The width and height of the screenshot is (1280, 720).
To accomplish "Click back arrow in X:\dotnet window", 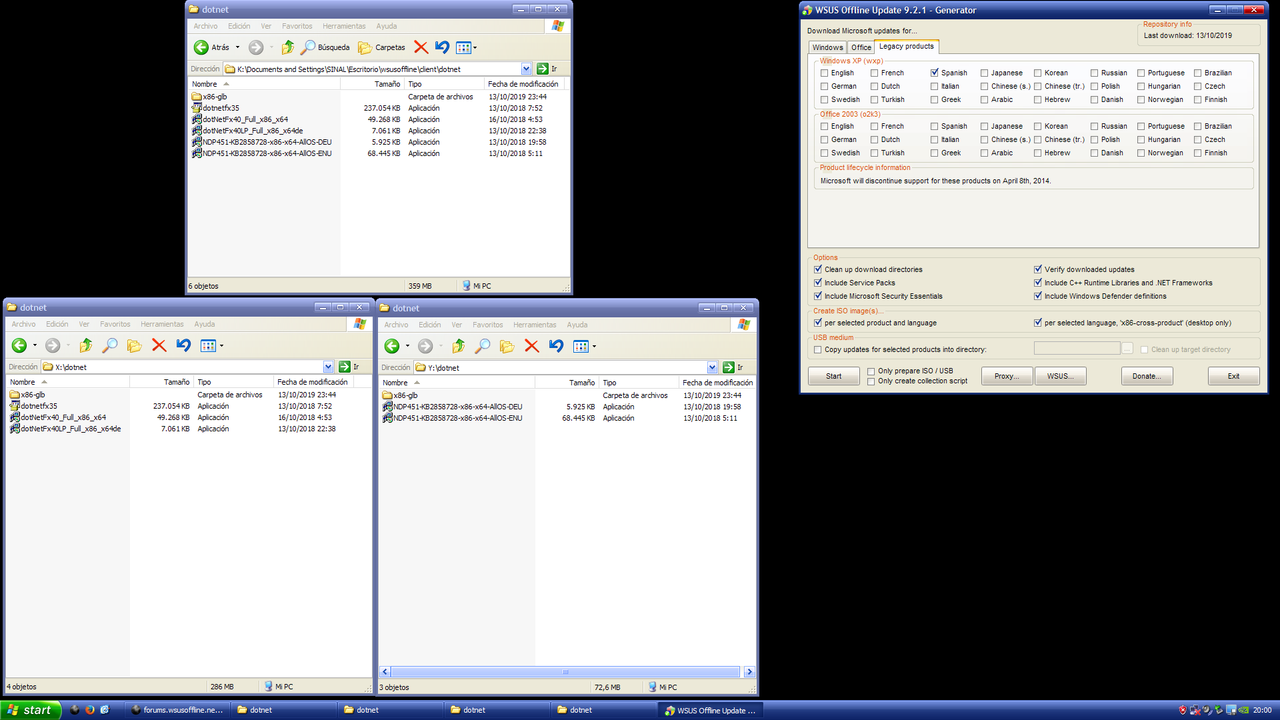I will (19, 346).
